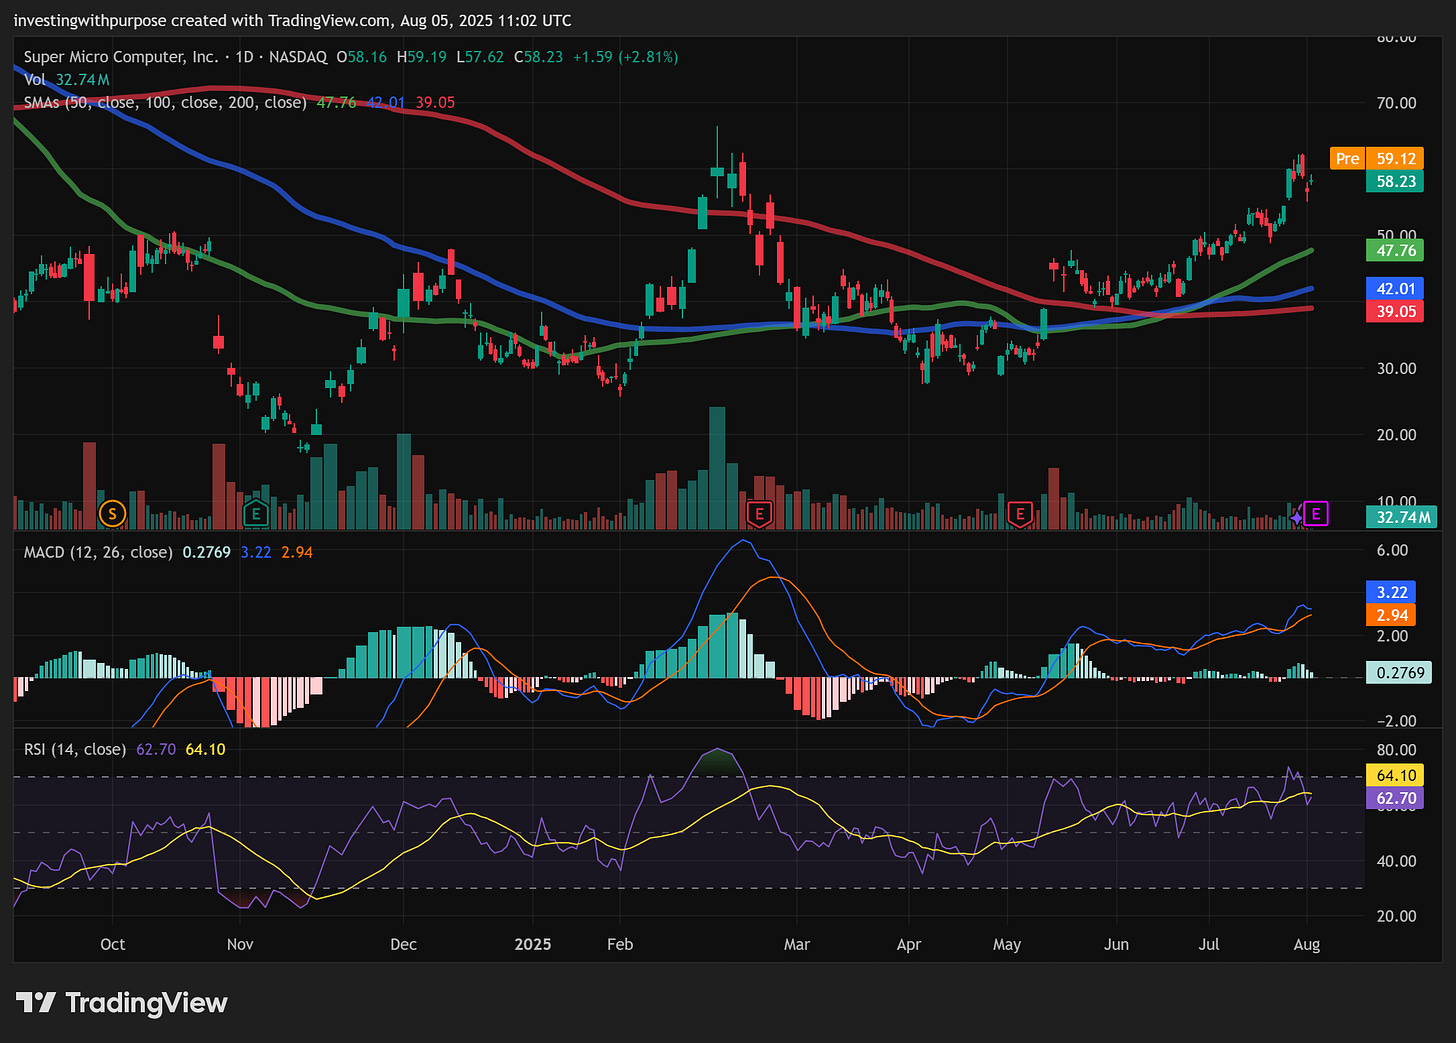Viewport: 1456px width, 1043px height.
Task: Click the Feb label on time axis
Action: tap(620, 944)
